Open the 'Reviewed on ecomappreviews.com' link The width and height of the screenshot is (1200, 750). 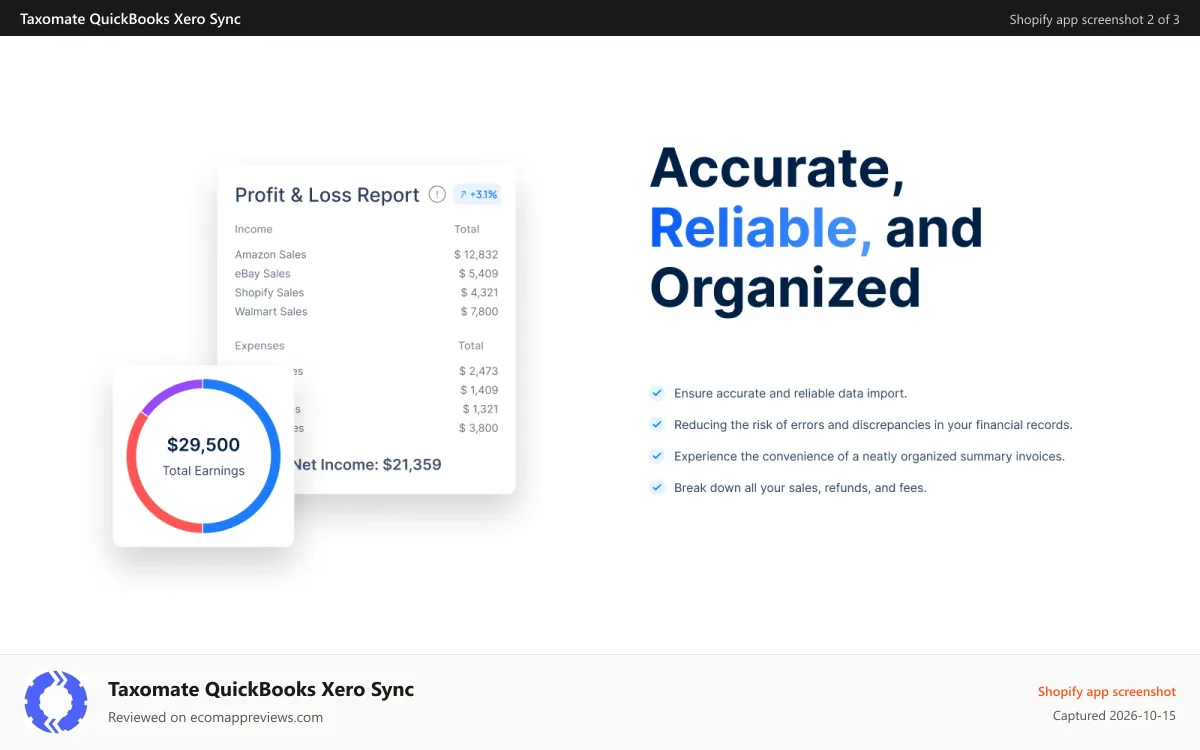(215, 717)
